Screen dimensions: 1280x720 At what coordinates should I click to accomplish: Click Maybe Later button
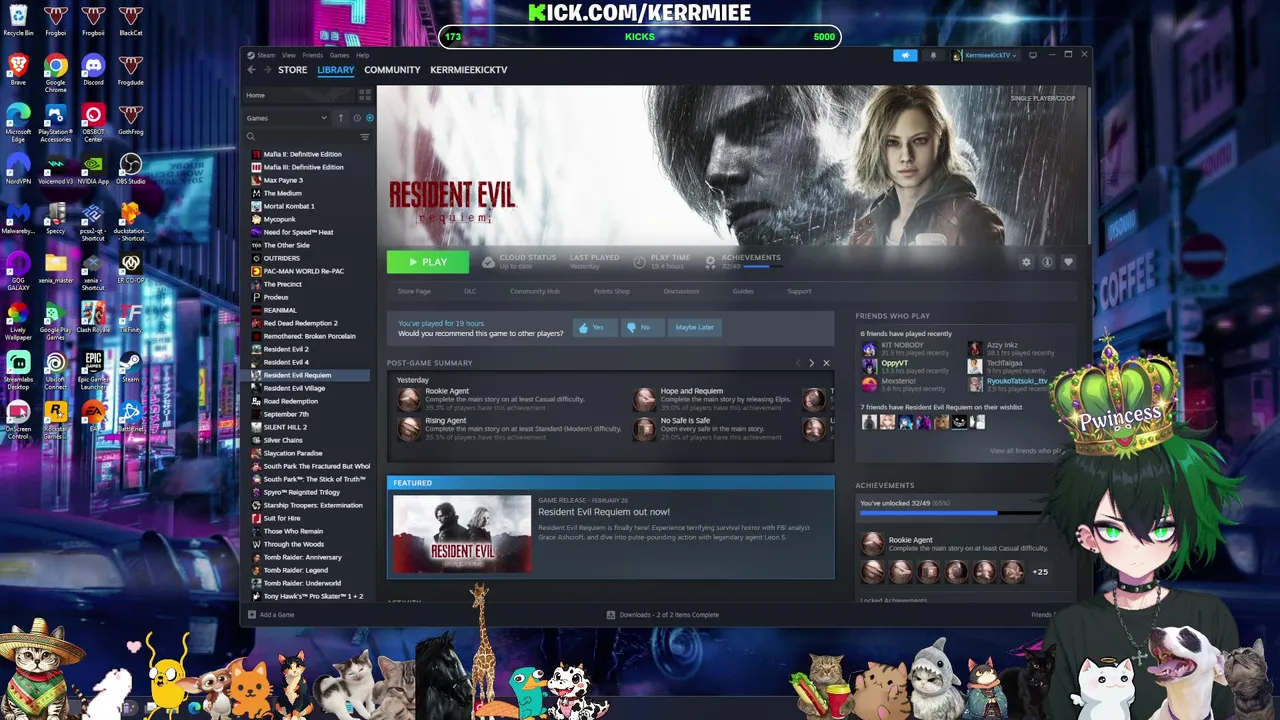(x=694, y=327)
